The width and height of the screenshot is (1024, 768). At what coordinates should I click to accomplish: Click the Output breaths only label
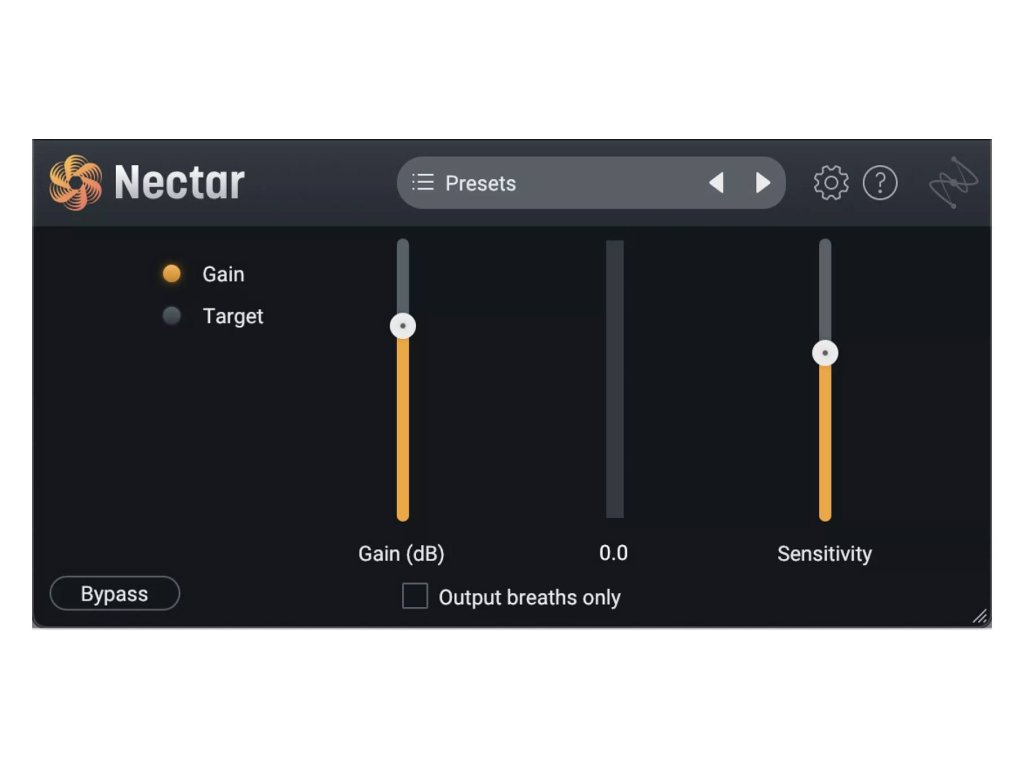[x=530, y=598]
